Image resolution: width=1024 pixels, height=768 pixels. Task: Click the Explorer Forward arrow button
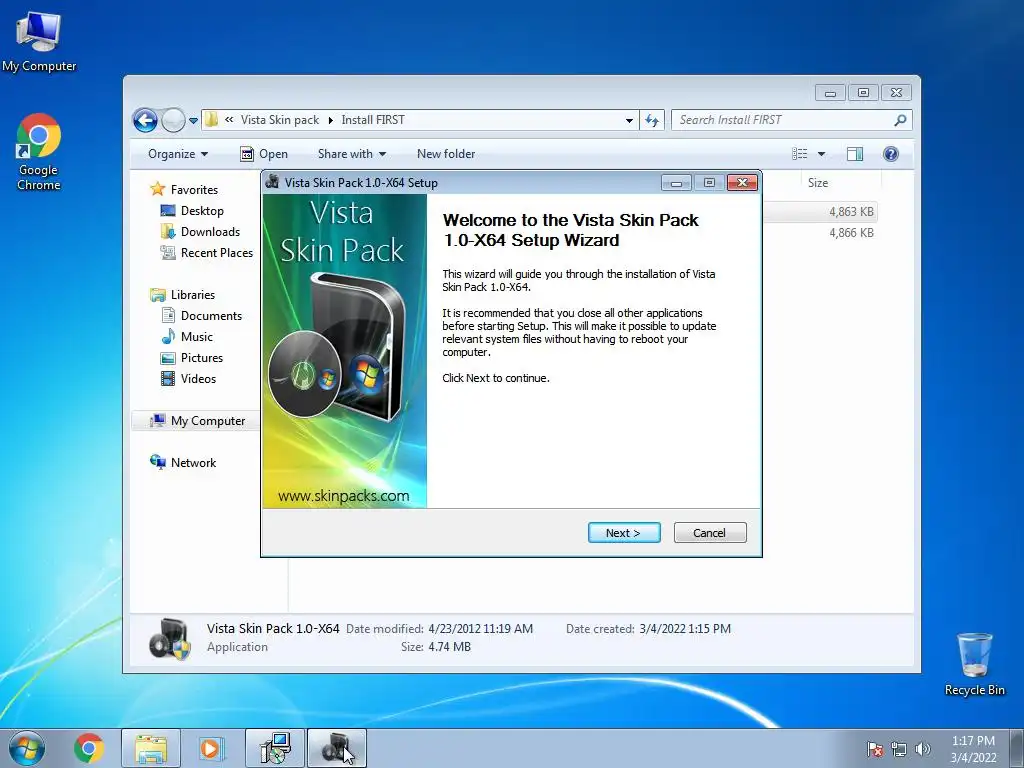pos(173,120)
